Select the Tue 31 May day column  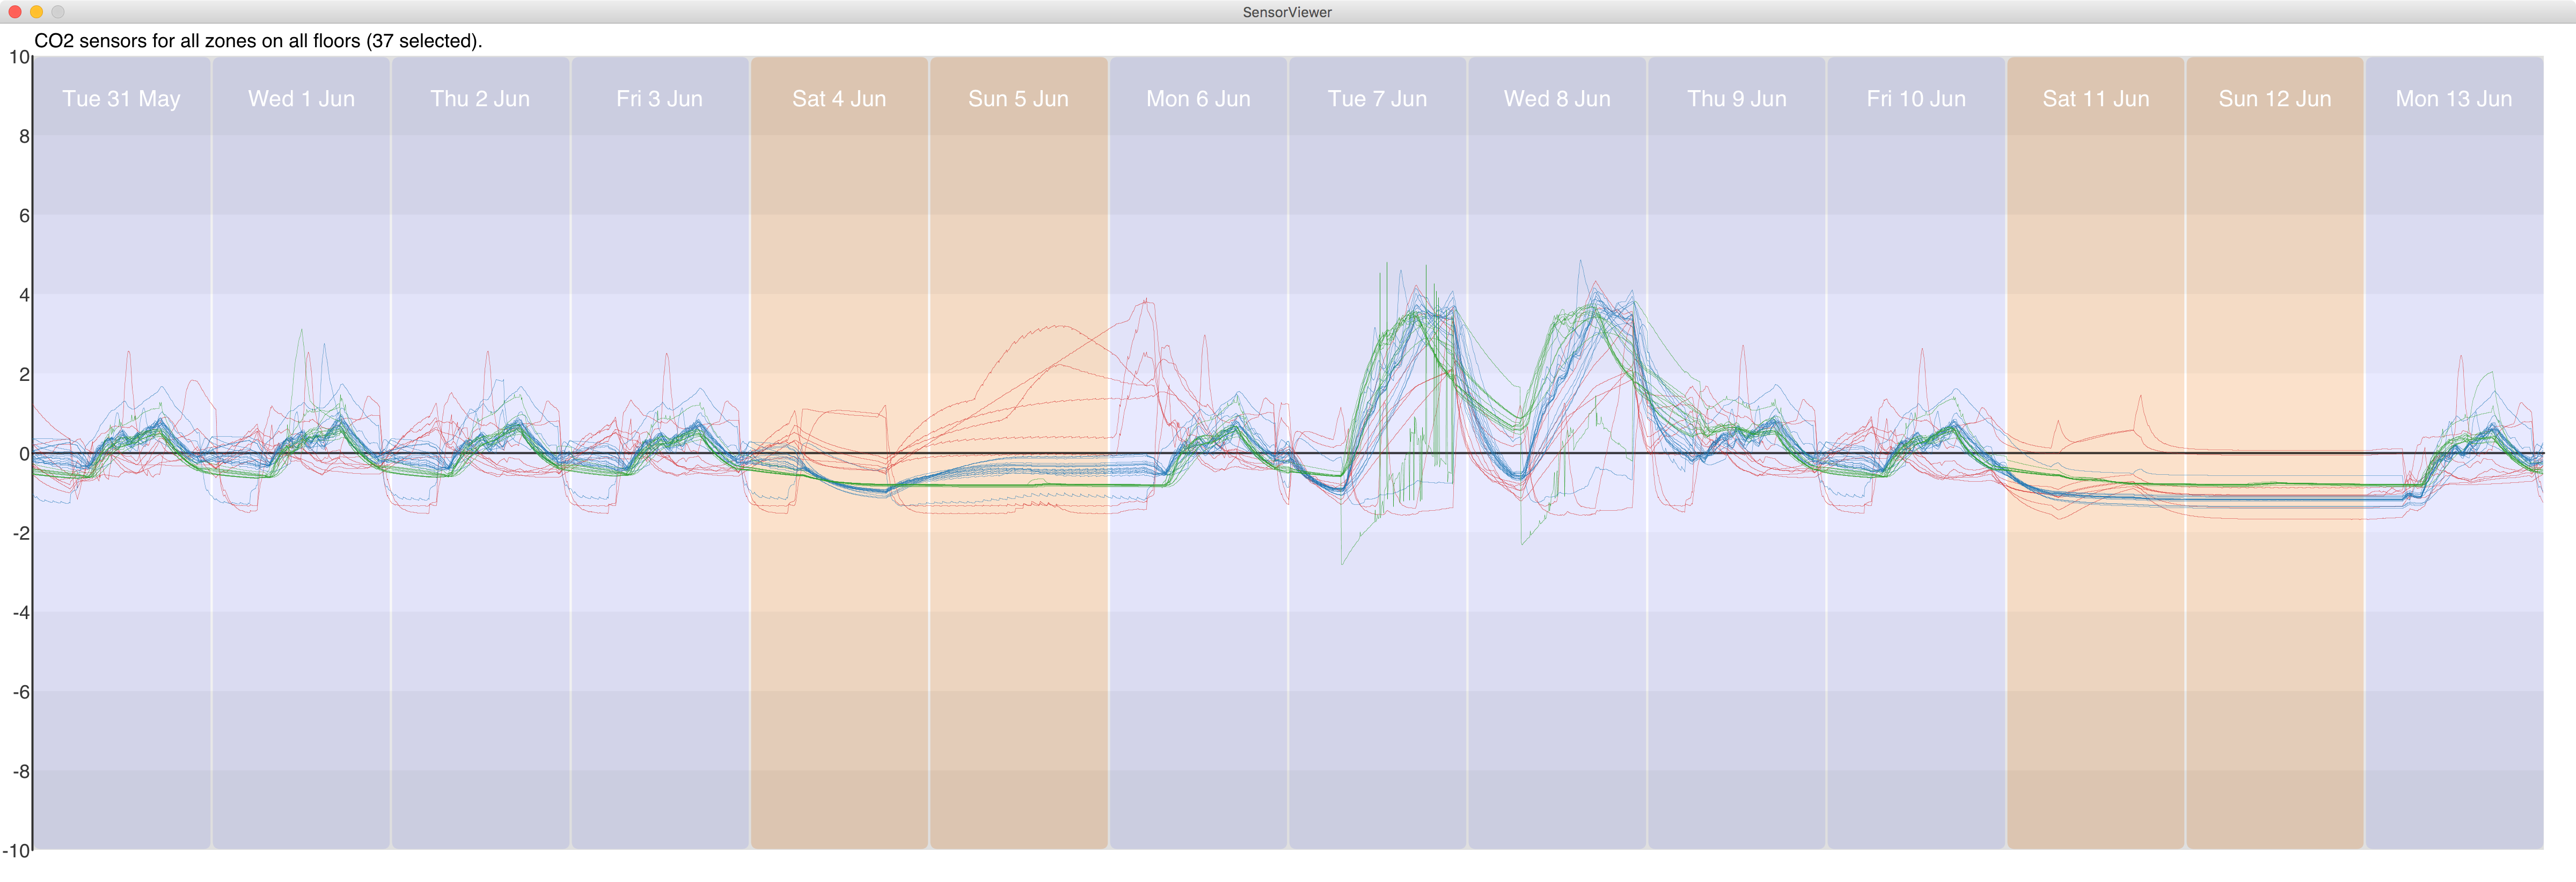(x=122, y=452)
